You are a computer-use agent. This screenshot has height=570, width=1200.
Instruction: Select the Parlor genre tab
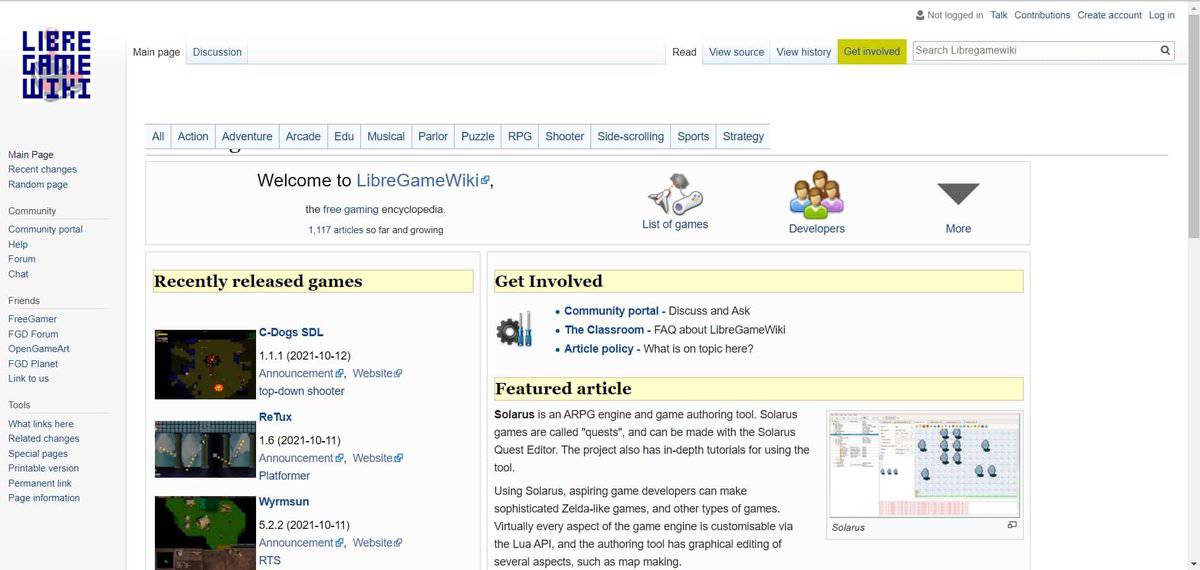(433, 137)
